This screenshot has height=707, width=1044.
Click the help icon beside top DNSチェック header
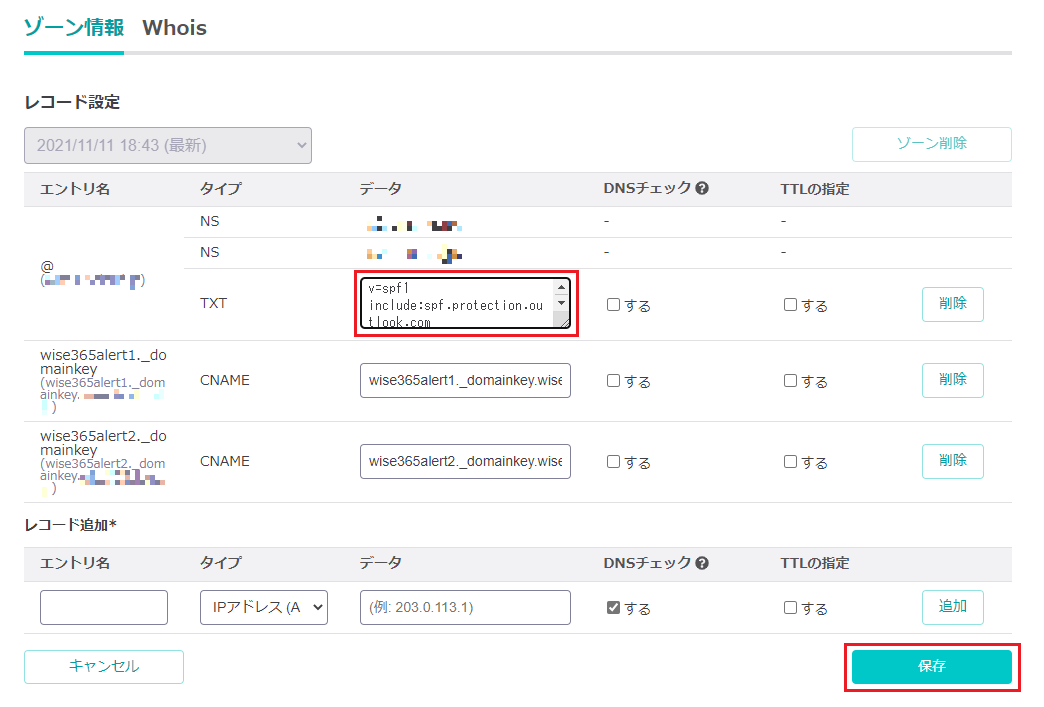click(x=702, y=188)
